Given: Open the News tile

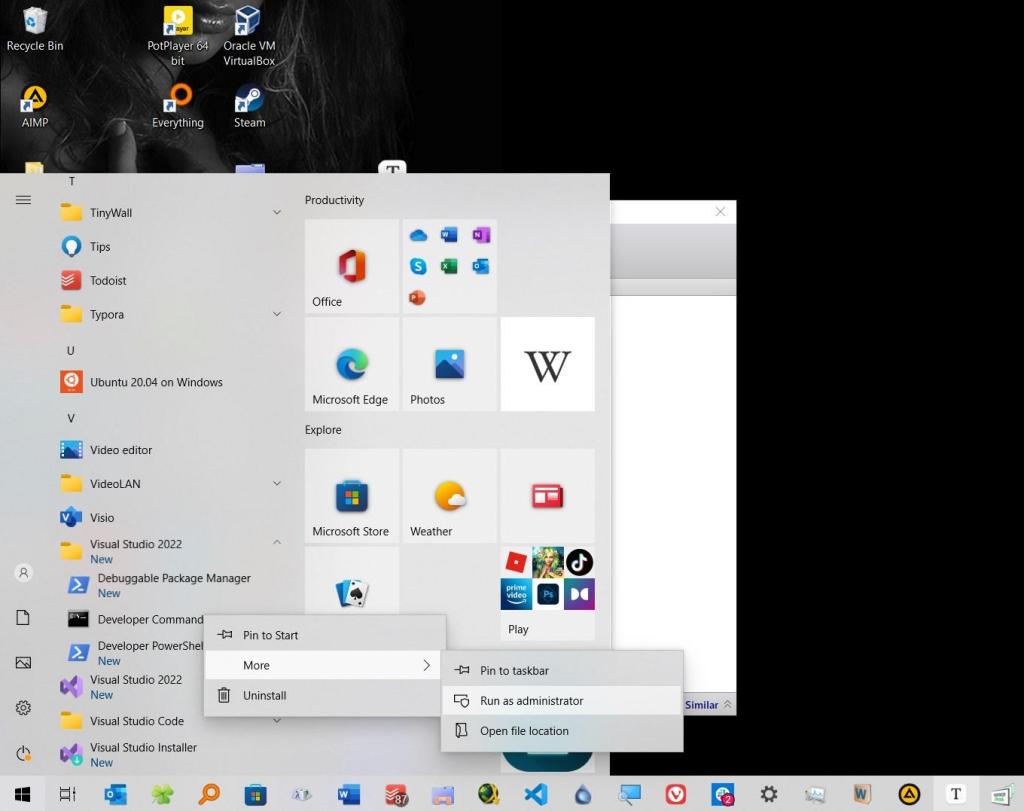Looking at the screenshot, I should 547,496.
